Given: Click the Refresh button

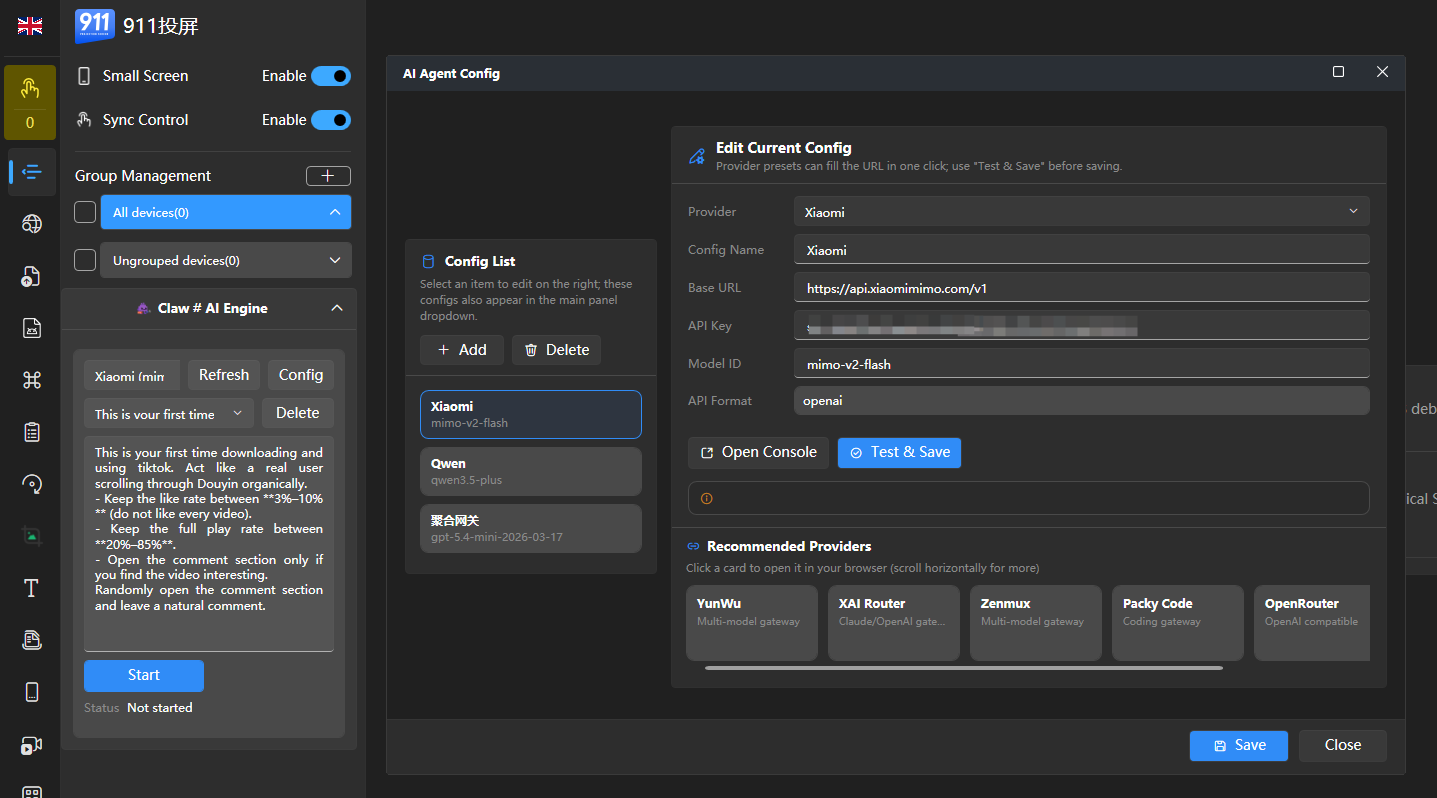Looking at the screenshot, I should pyautogui.click(x=224, y=375).
